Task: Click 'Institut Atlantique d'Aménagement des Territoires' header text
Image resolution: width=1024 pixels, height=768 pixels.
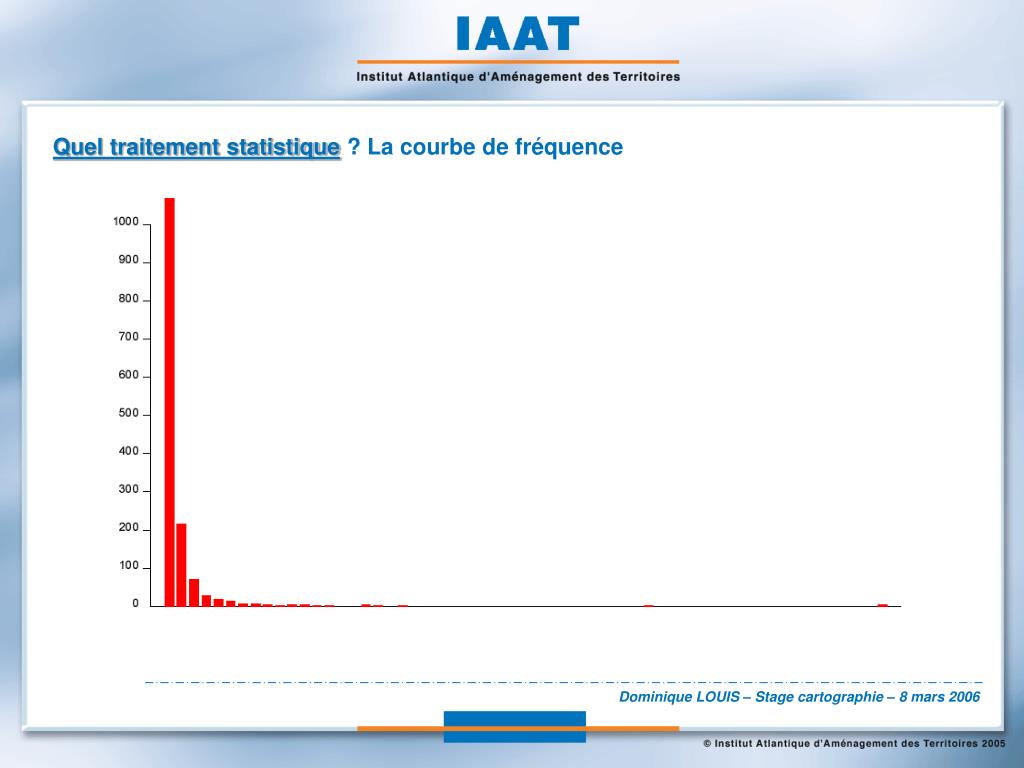Action: pyautogui.click(x=518, y=77)
